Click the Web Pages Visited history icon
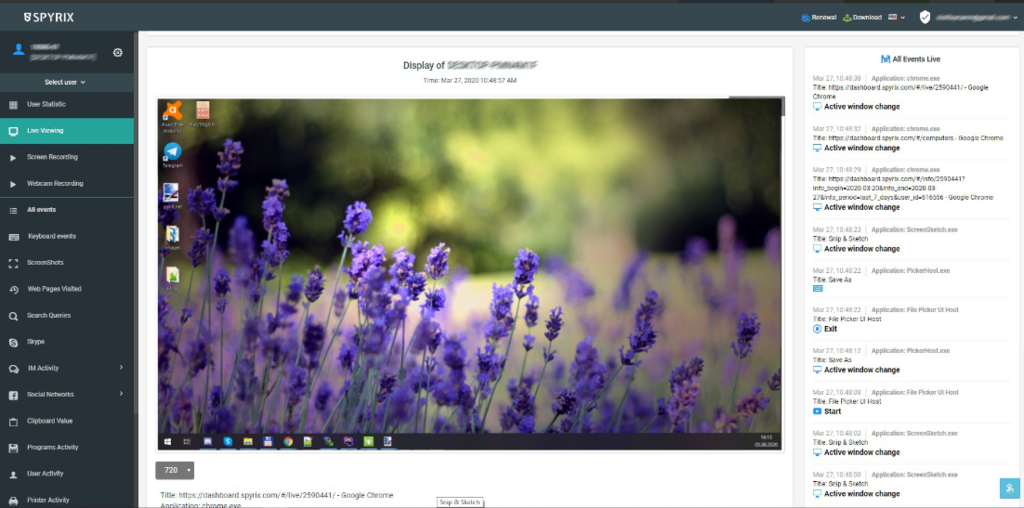This screenshot has width=1024, height=508. [13, 289]
